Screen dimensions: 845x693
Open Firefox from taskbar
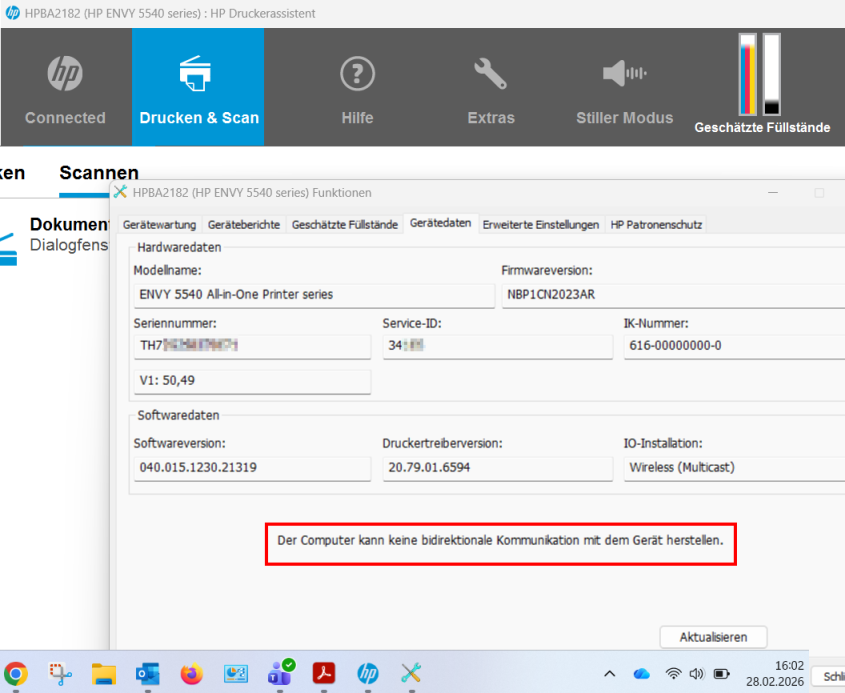[192, 674]
